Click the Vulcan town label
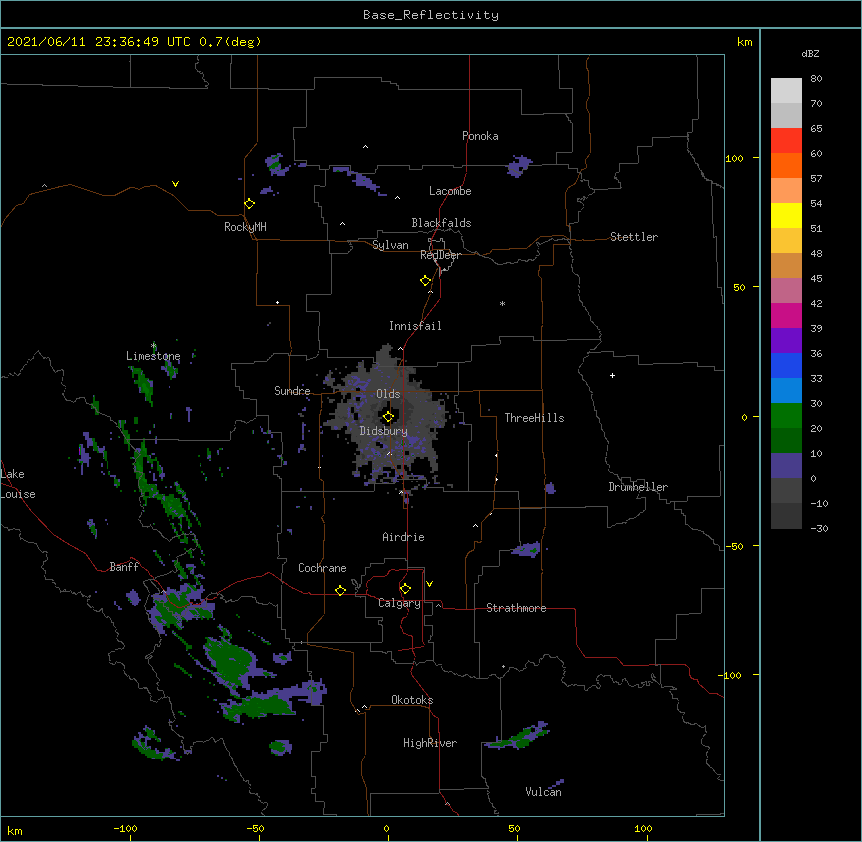Screen dimensions: 862x842 pyautogui.click(x=543, y=792)
